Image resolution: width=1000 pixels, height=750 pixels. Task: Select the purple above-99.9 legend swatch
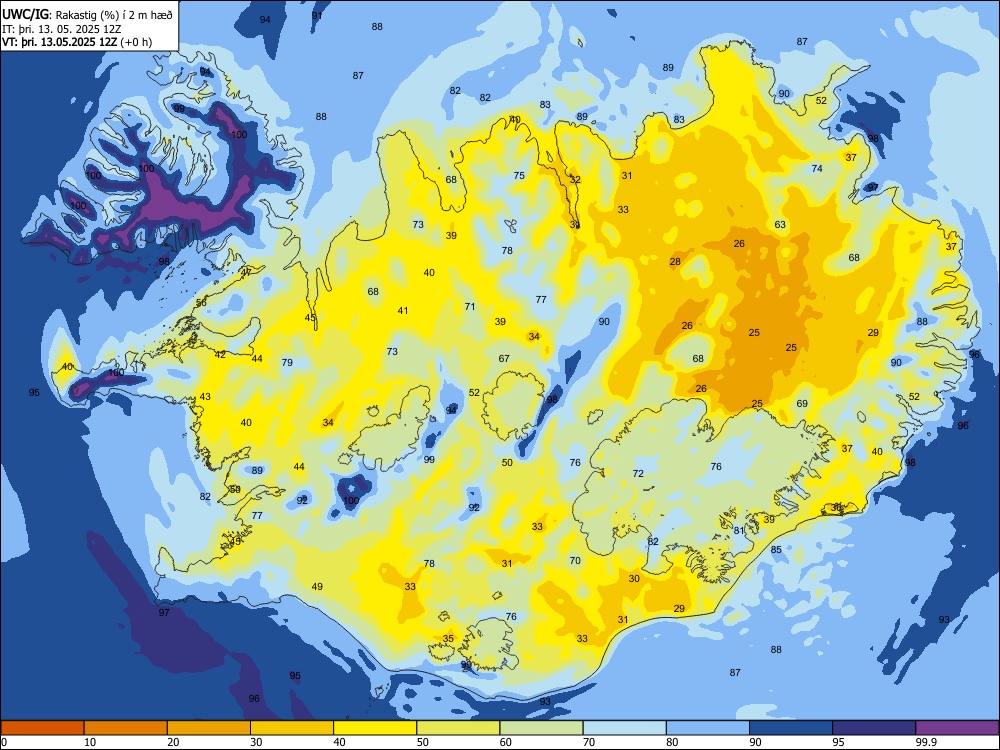[957, 728]
